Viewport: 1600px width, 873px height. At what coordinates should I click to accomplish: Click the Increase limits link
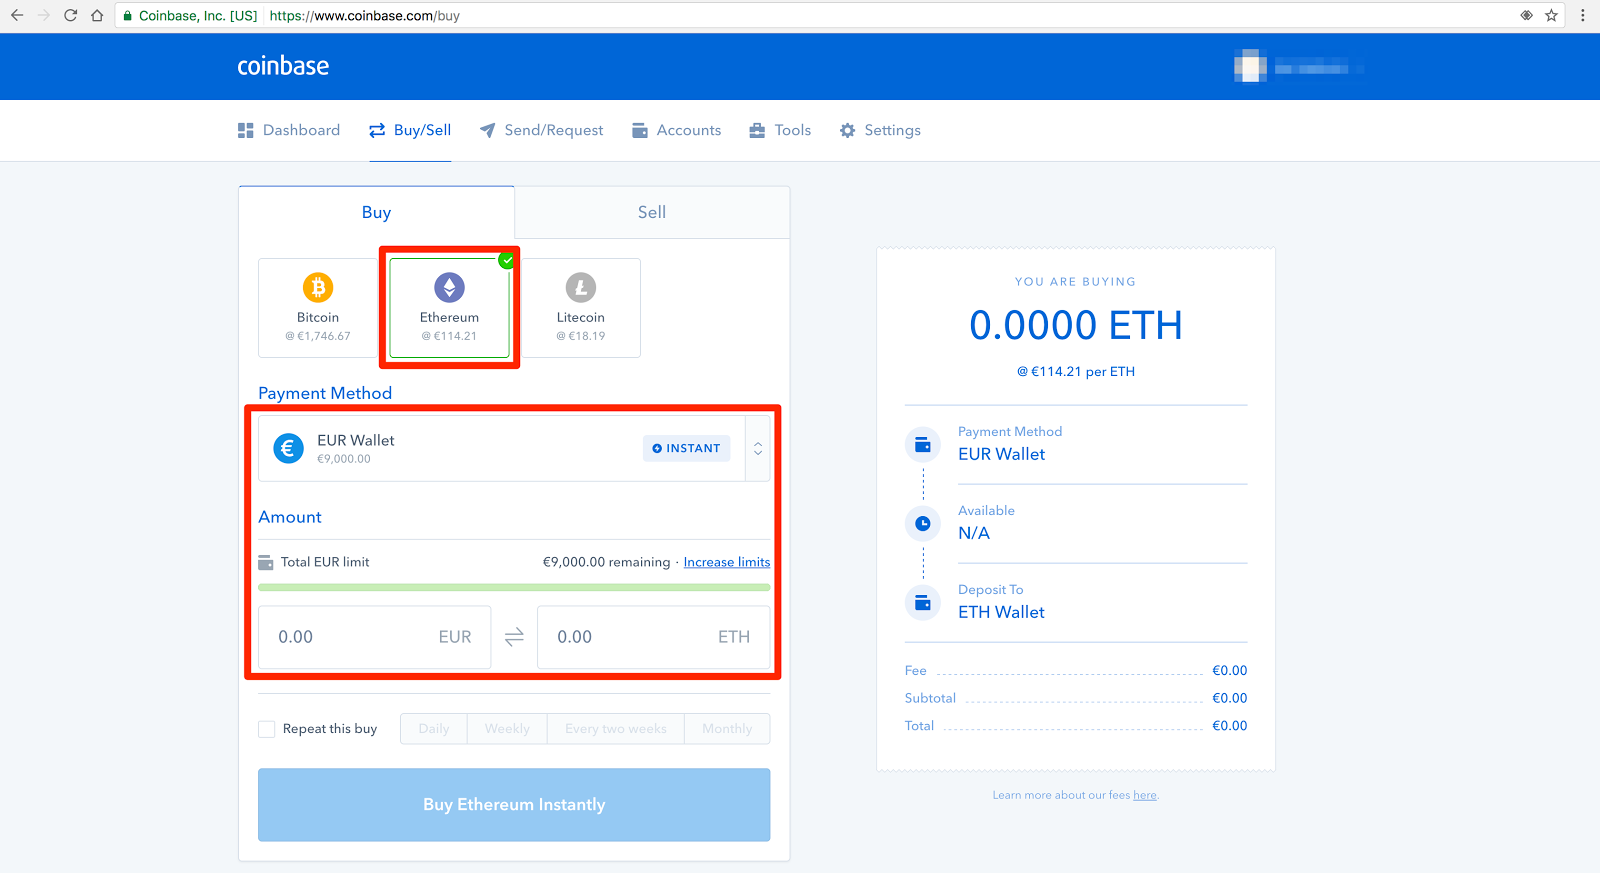727,562
